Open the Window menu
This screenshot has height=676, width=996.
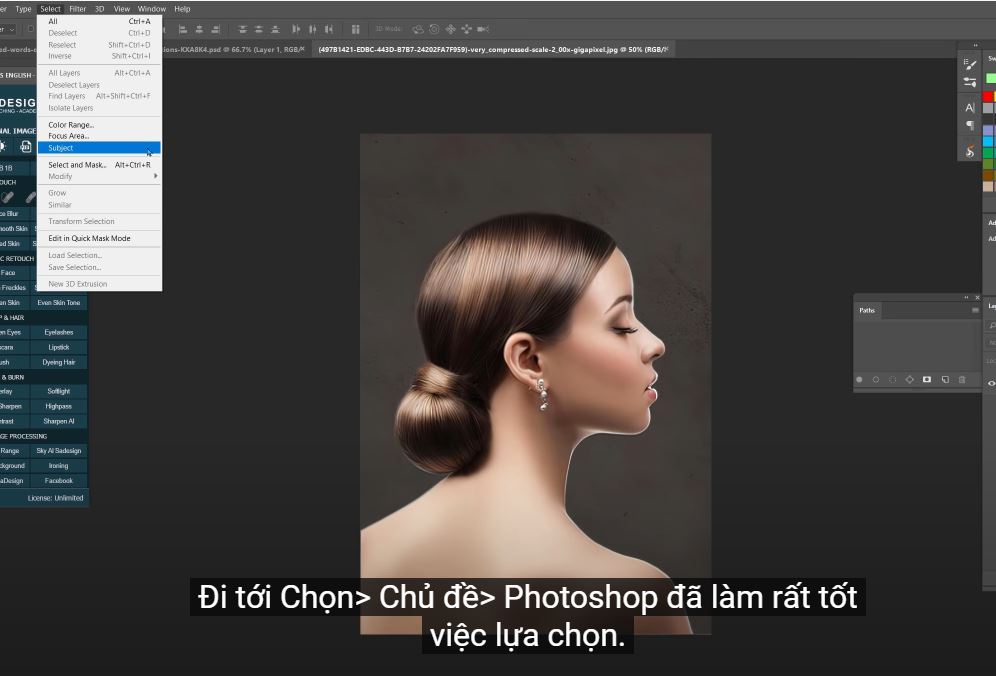click(x=152, y=9)
